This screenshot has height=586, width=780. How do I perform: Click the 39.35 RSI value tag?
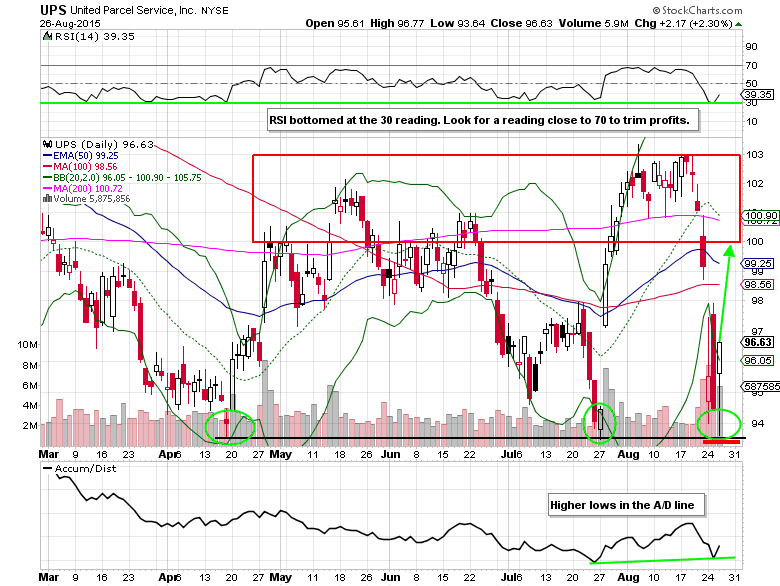(x=756, y=95)
